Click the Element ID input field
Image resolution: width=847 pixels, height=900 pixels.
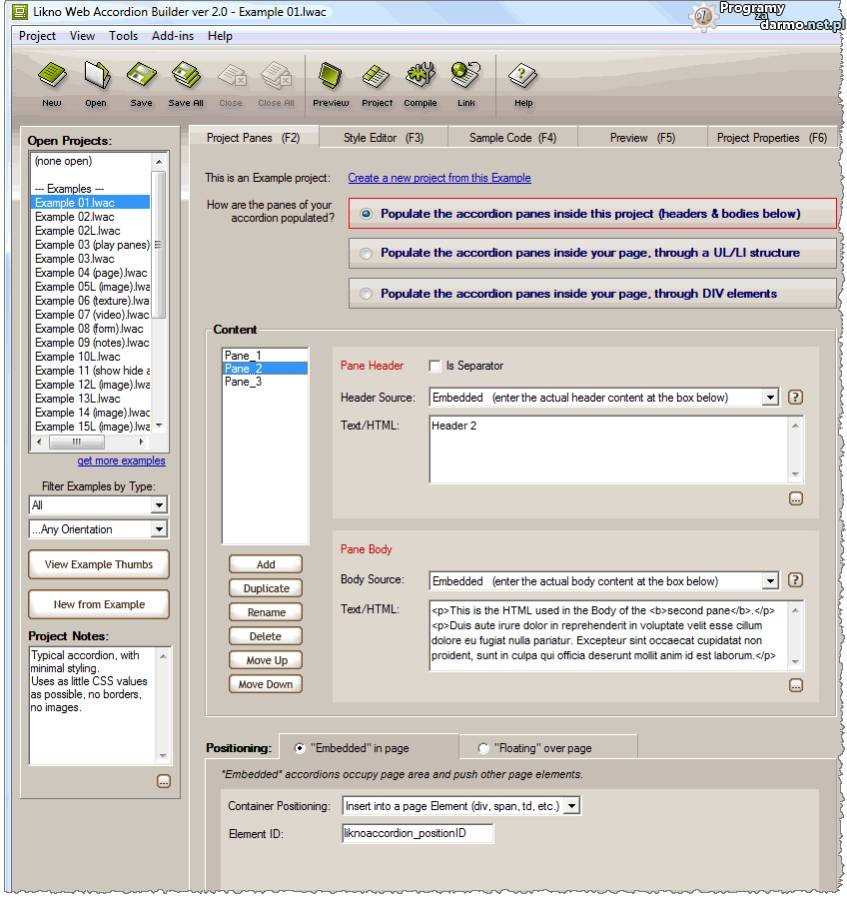point(417,833)
